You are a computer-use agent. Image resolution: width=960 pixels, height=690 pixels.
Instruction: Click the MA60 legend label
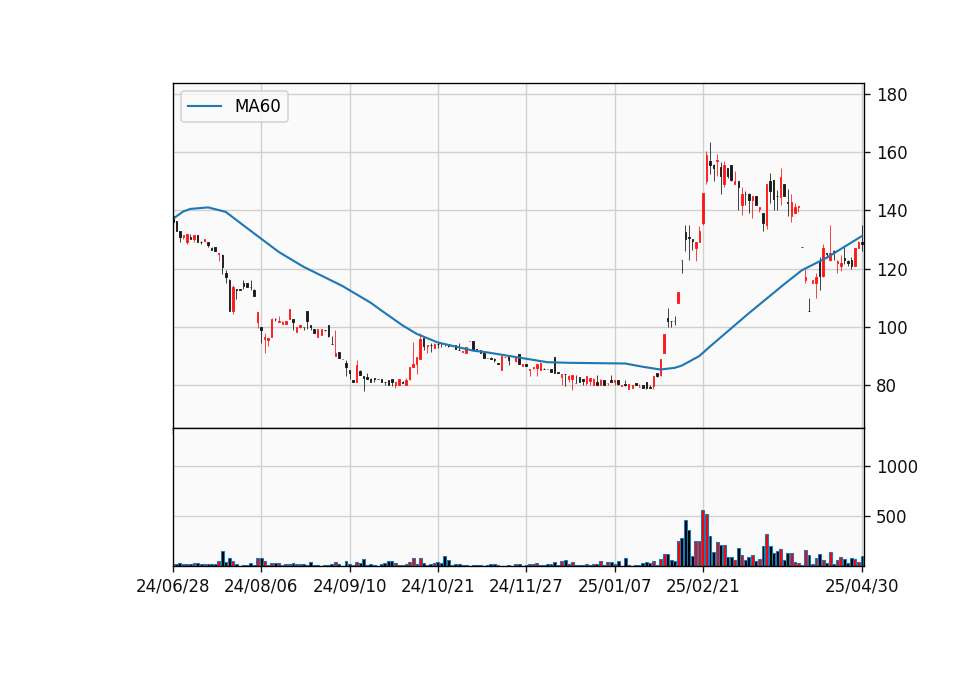click(x=257, y=106)
